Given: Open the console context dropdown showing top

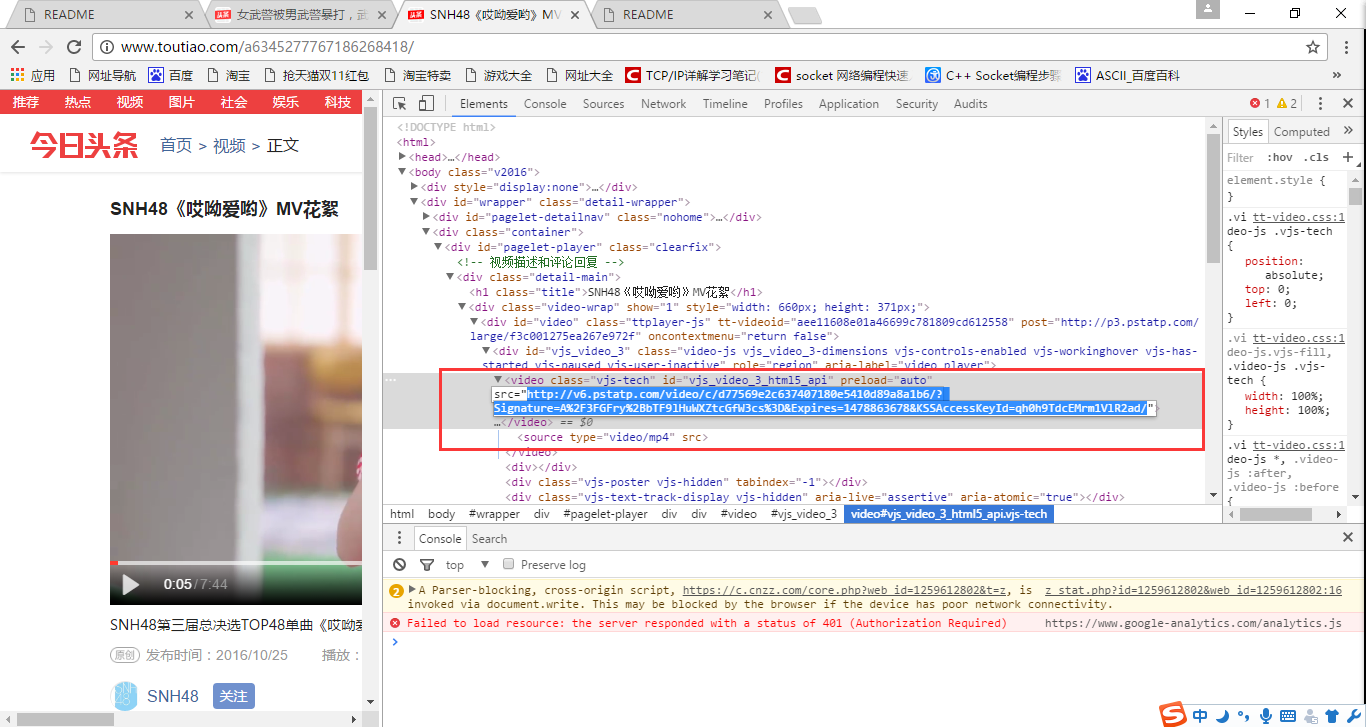Looking at the screenshot, I should pos(466,565).
